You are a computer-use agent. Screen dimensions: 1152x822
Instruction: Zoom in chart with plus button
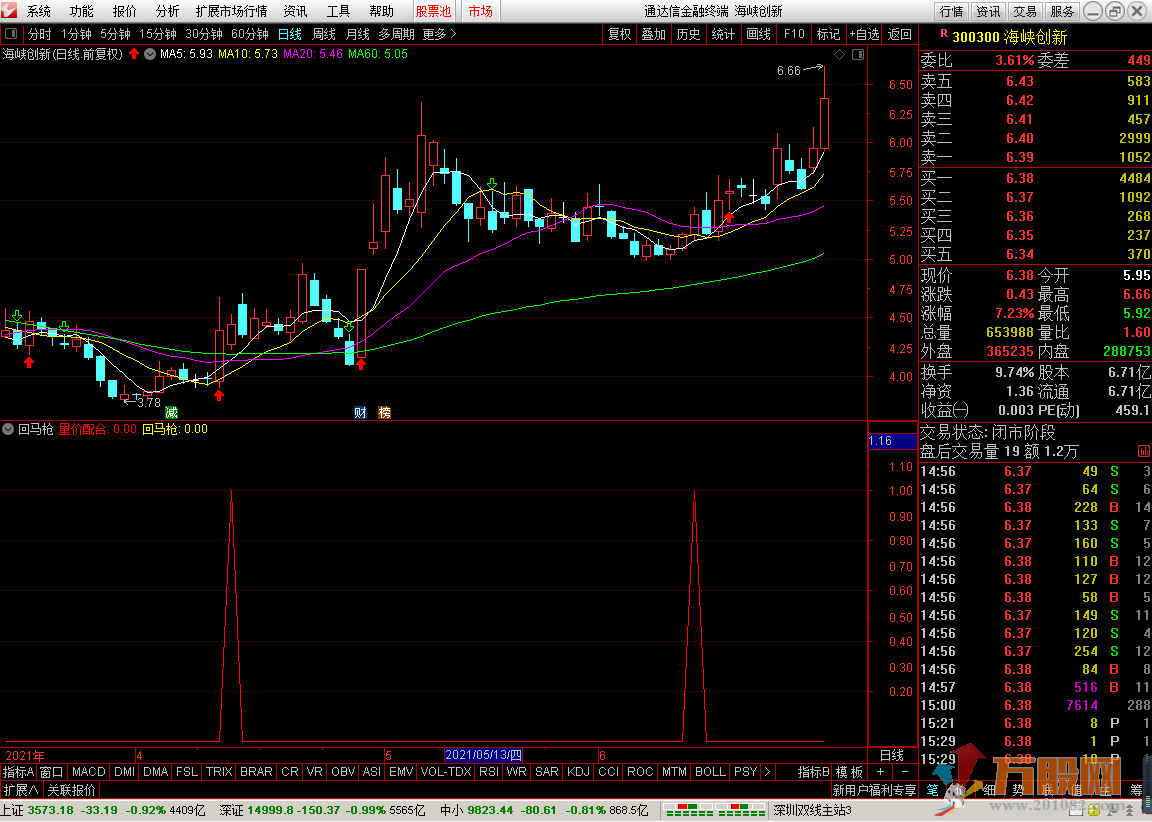pos(880,771)
